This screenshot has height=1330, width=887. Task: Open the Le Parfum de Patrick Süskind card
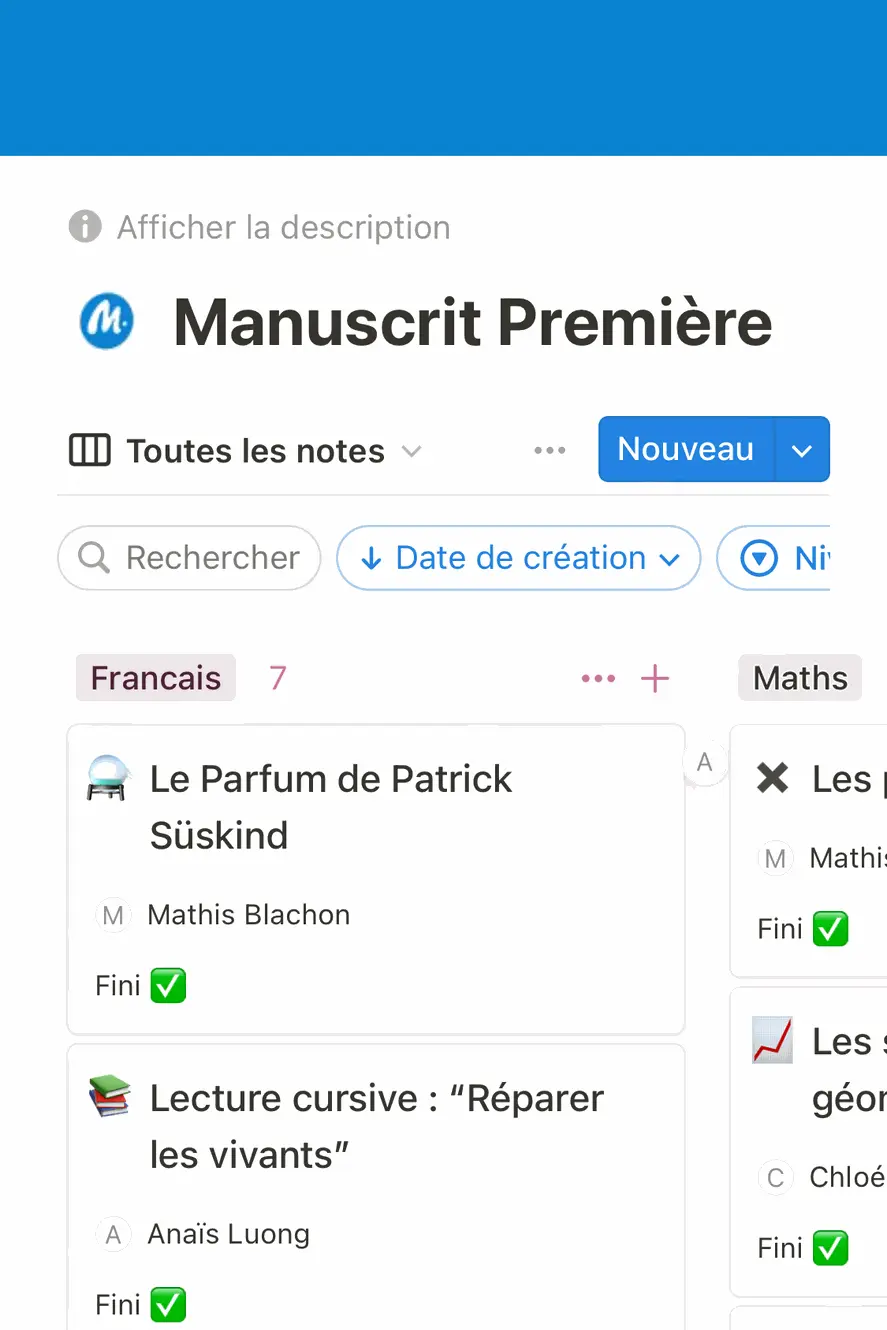point(376,880)
